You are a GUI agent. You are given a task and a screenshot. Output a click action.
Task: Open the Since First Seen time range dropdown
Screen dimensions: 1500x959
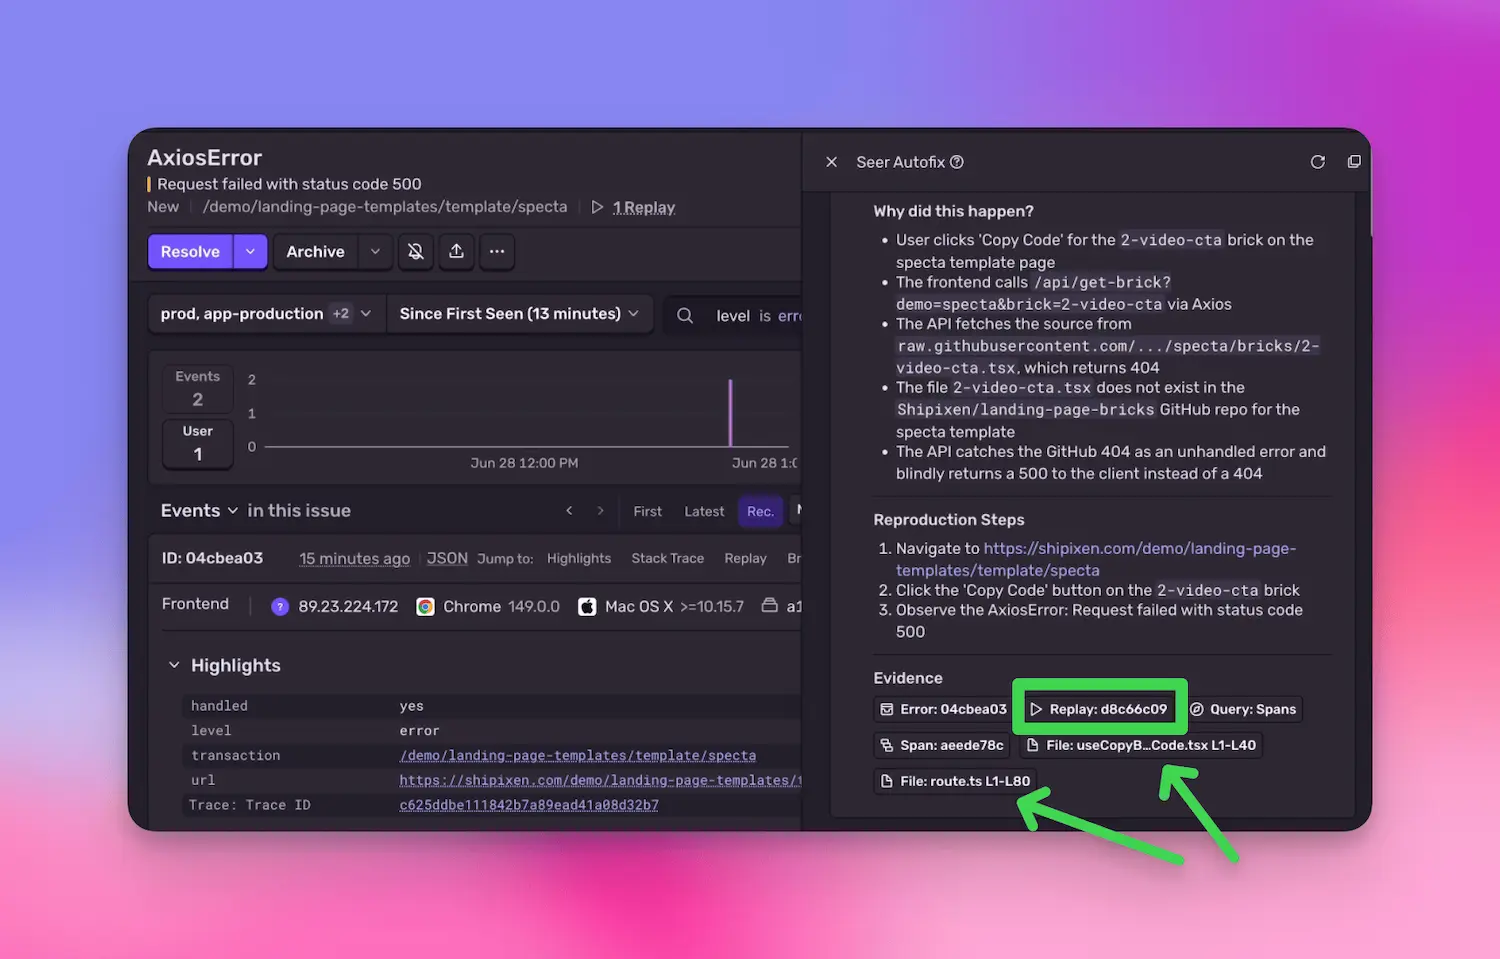[519, 314]
